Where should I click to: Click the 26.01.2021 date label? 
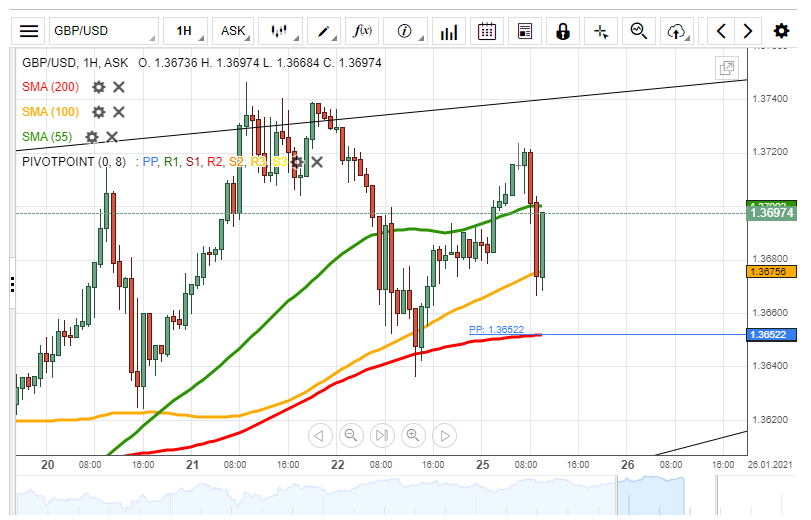coord(770,465)
